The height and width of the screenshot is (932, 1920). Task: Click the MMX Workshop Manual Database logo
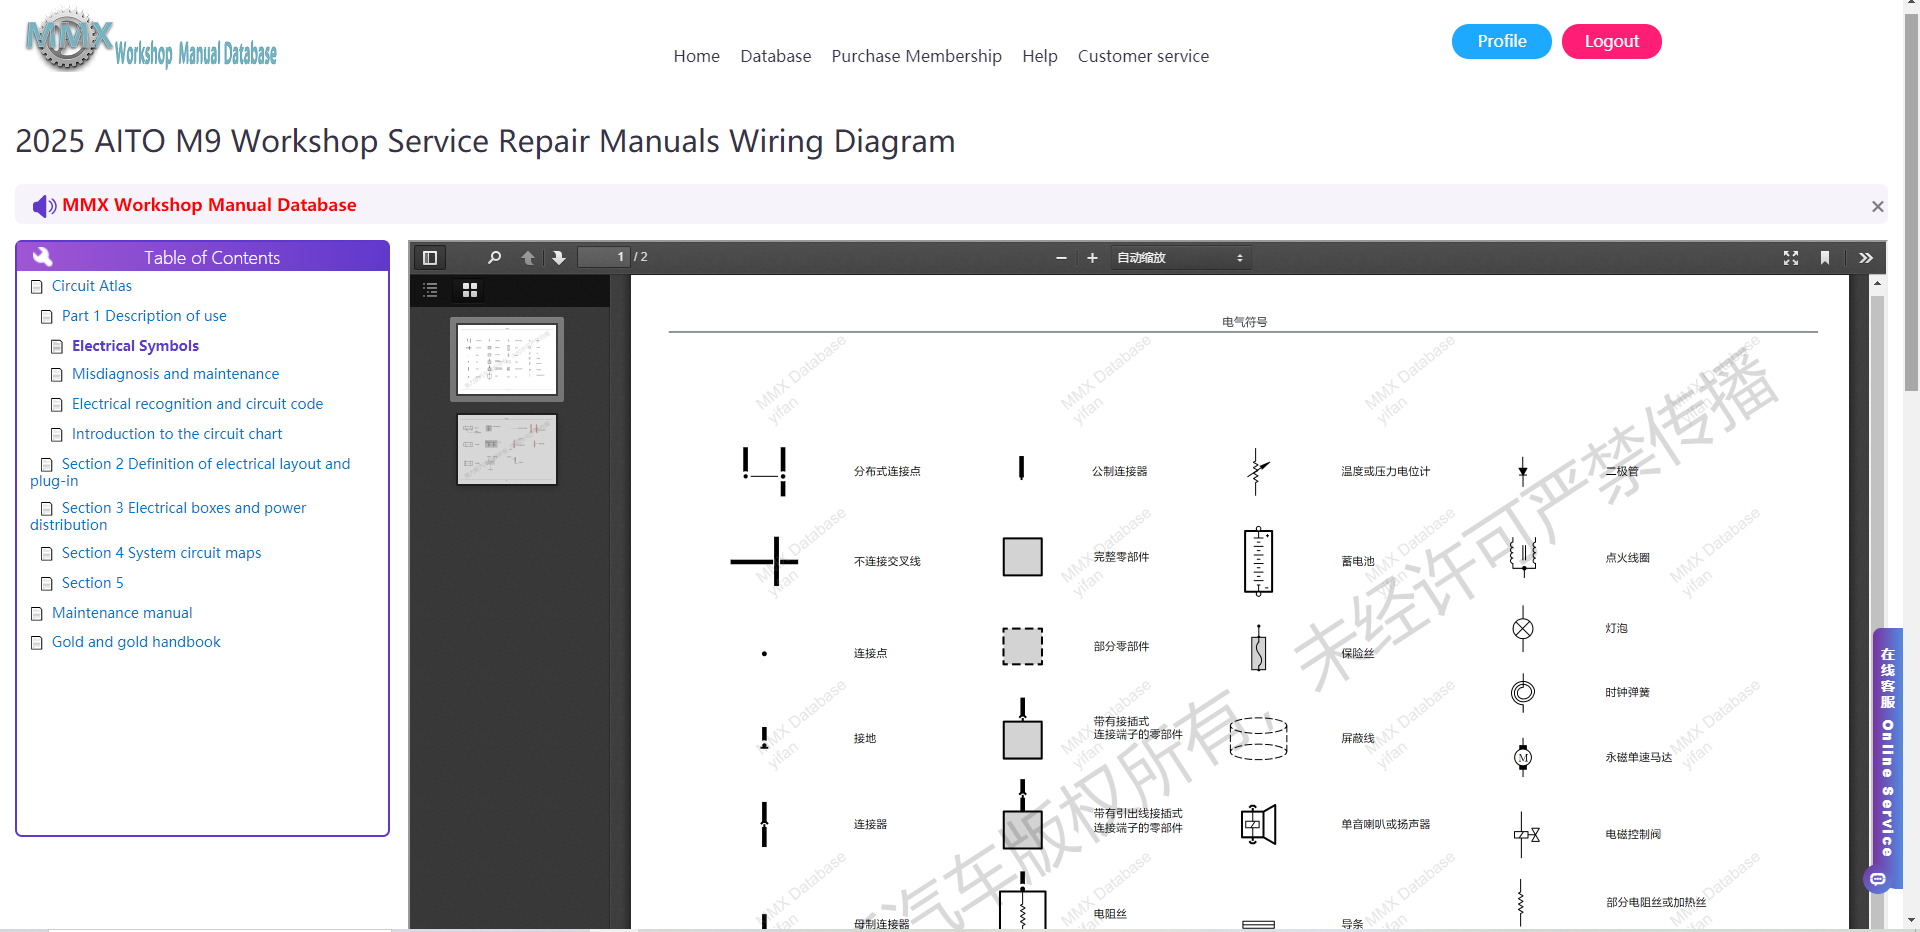coord(151,42)
